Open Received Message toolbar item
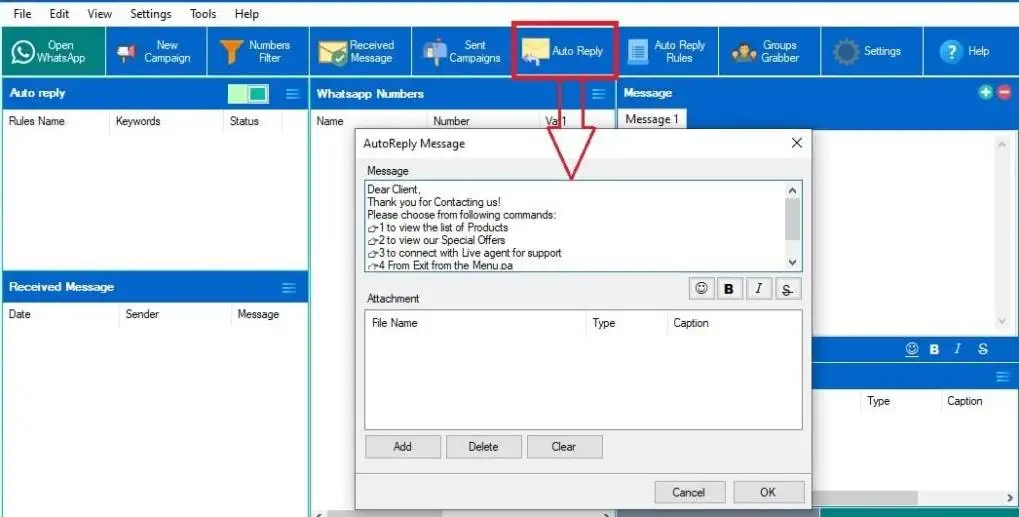The image size is (1019, 517). point(361,51)
